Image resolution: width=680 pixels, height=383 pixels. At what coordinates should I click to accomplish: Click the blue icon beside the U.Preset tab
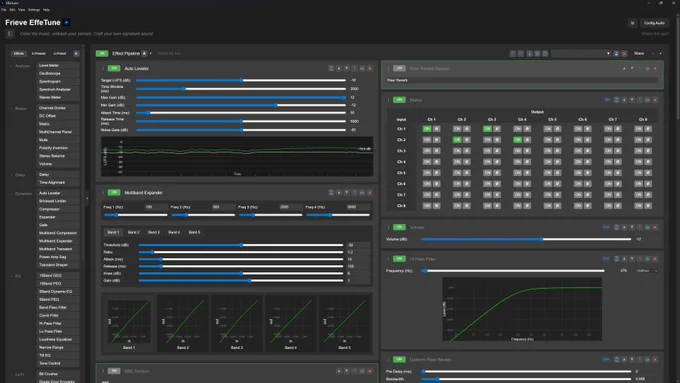pyautogui.click(x=76, y=53)
